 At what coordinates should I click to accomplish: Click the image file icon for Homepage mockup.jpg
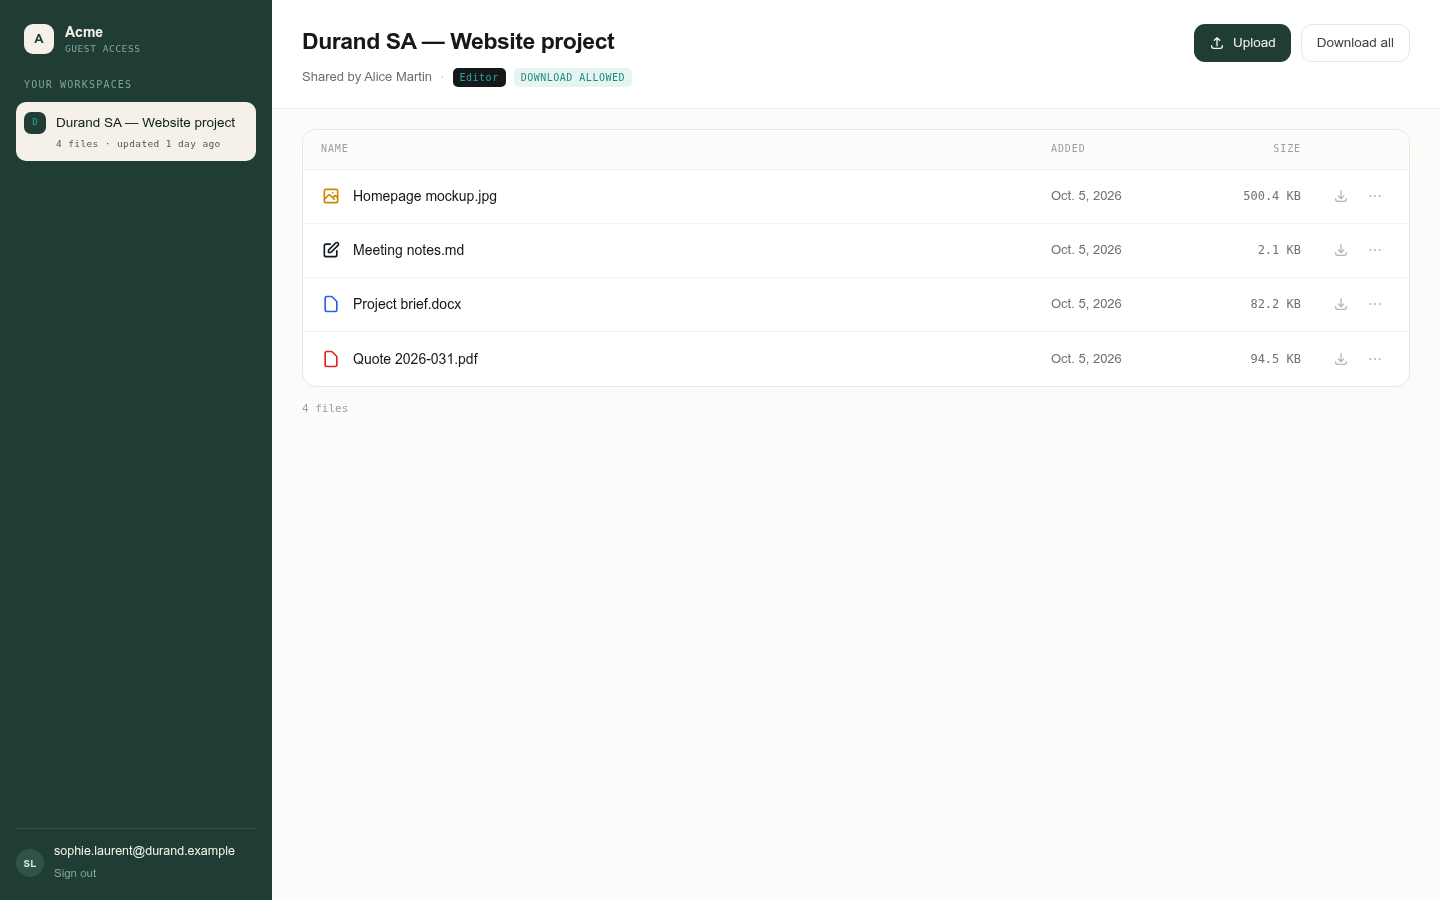click(x=331, y=196)
